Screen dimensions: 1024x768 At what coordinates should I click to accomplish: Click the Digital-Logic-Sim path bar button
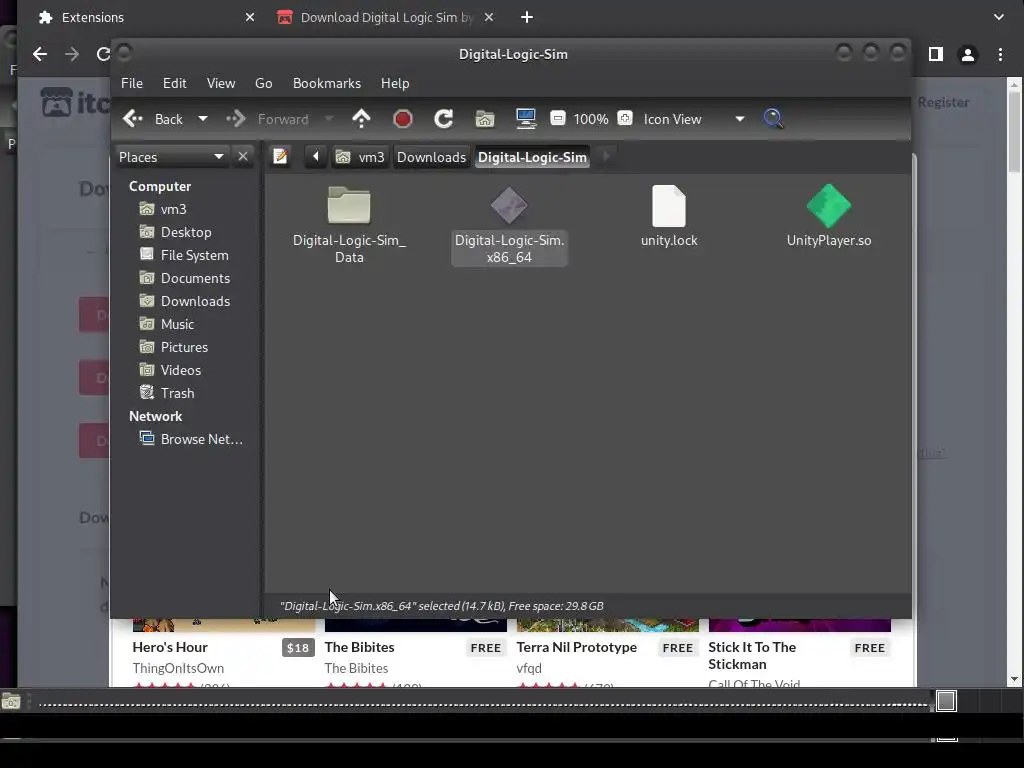(532, 157)
